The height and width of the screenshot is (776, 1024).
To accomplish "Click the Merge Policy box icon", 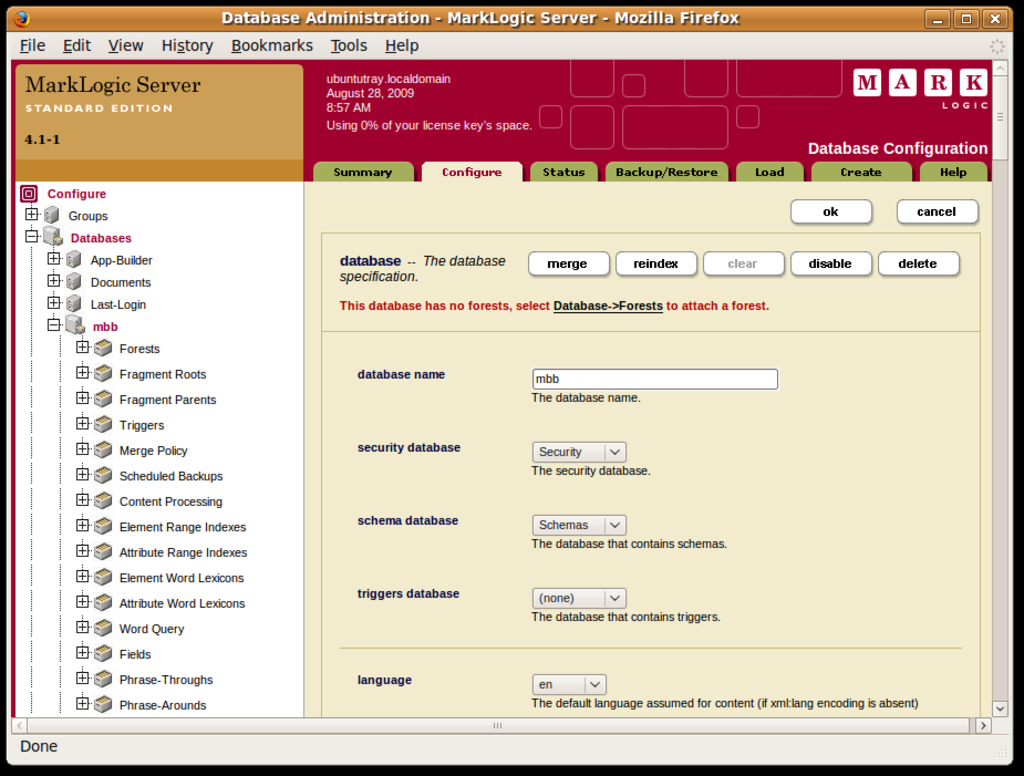I will (103, 450).
